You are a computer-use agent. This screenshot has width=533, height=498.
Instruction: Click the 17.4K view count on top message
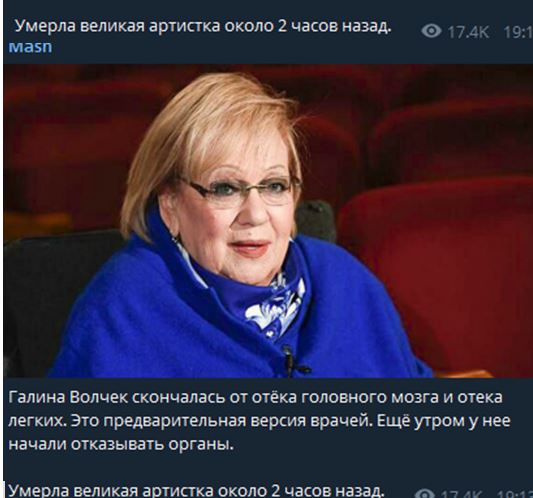pyautogui.click(x=468, y=32)
